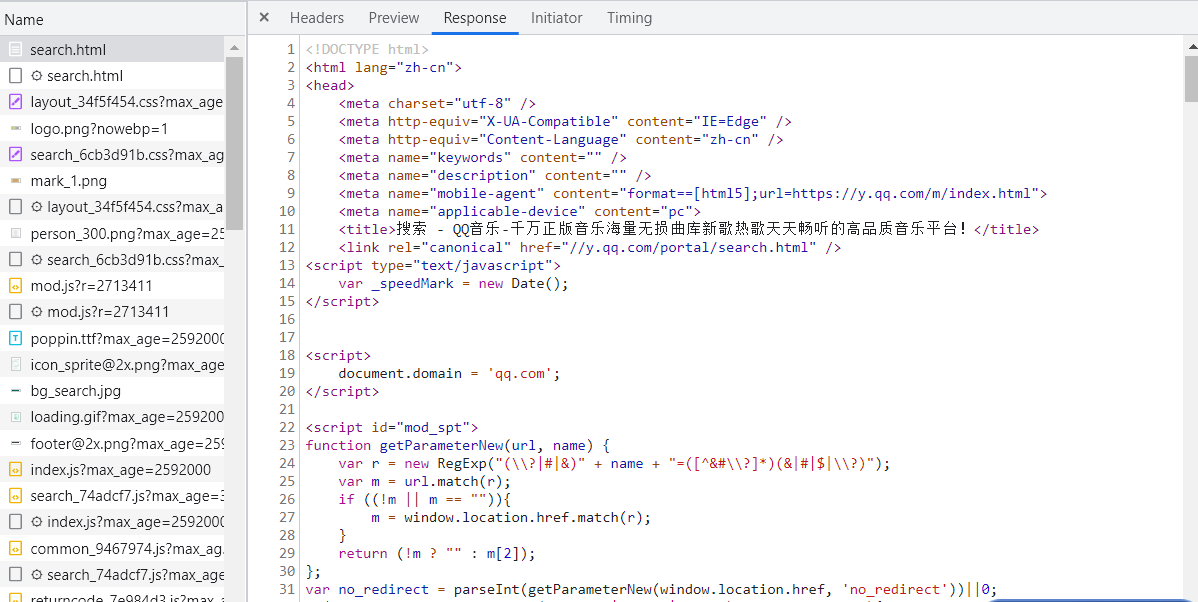Click the Response pane vertical scrollbar thumb
Viewport: 1198px width, 602px height.
[1191, 79]
